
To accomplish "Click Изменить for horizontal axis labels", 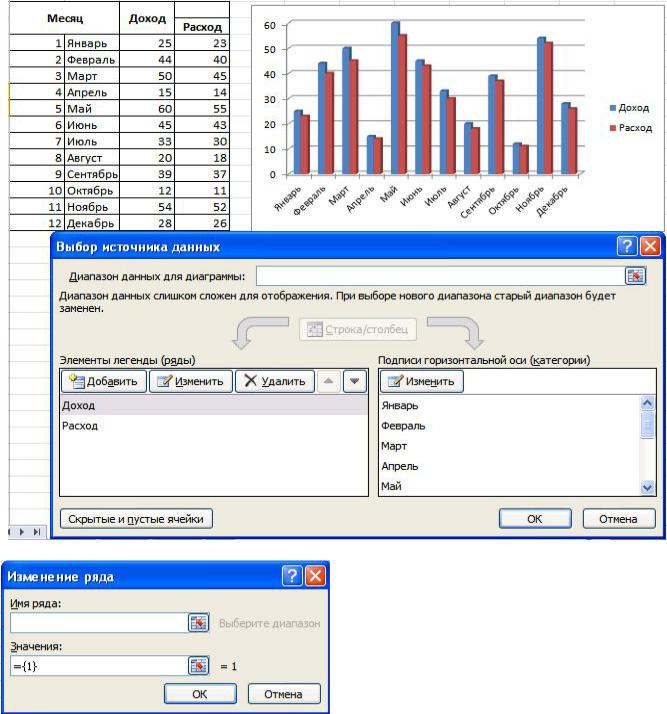I will (x=422, y=381).
